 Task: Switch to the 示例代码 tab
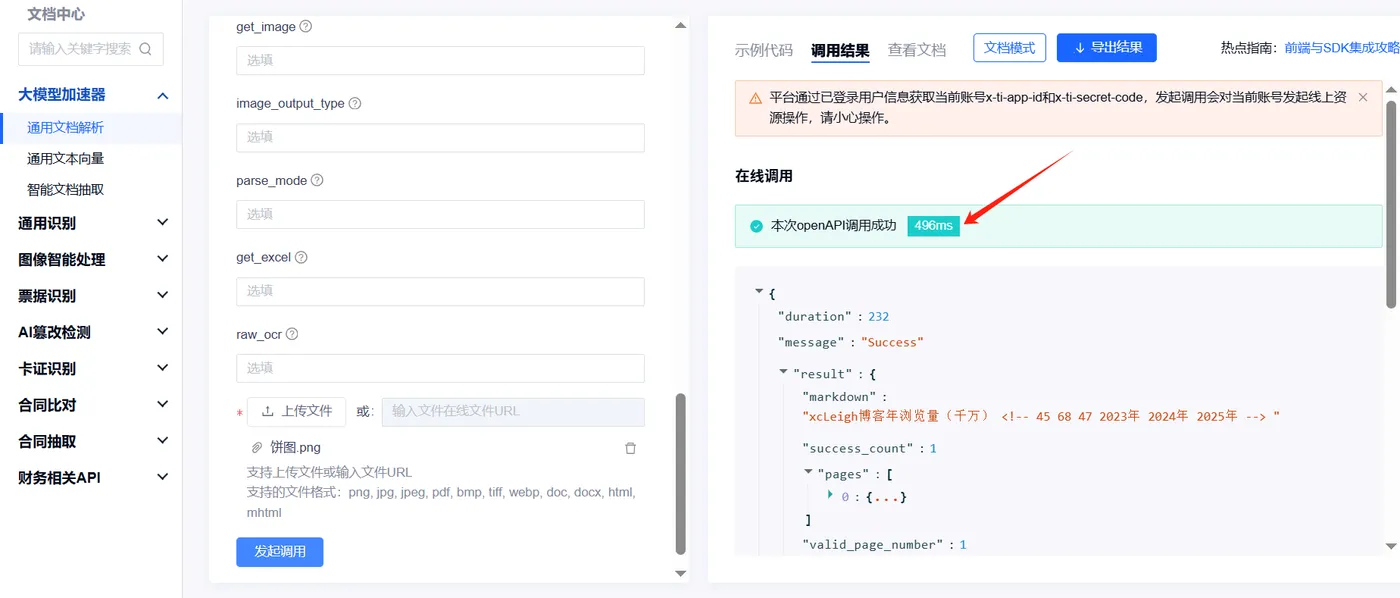[x=764, y=50]
